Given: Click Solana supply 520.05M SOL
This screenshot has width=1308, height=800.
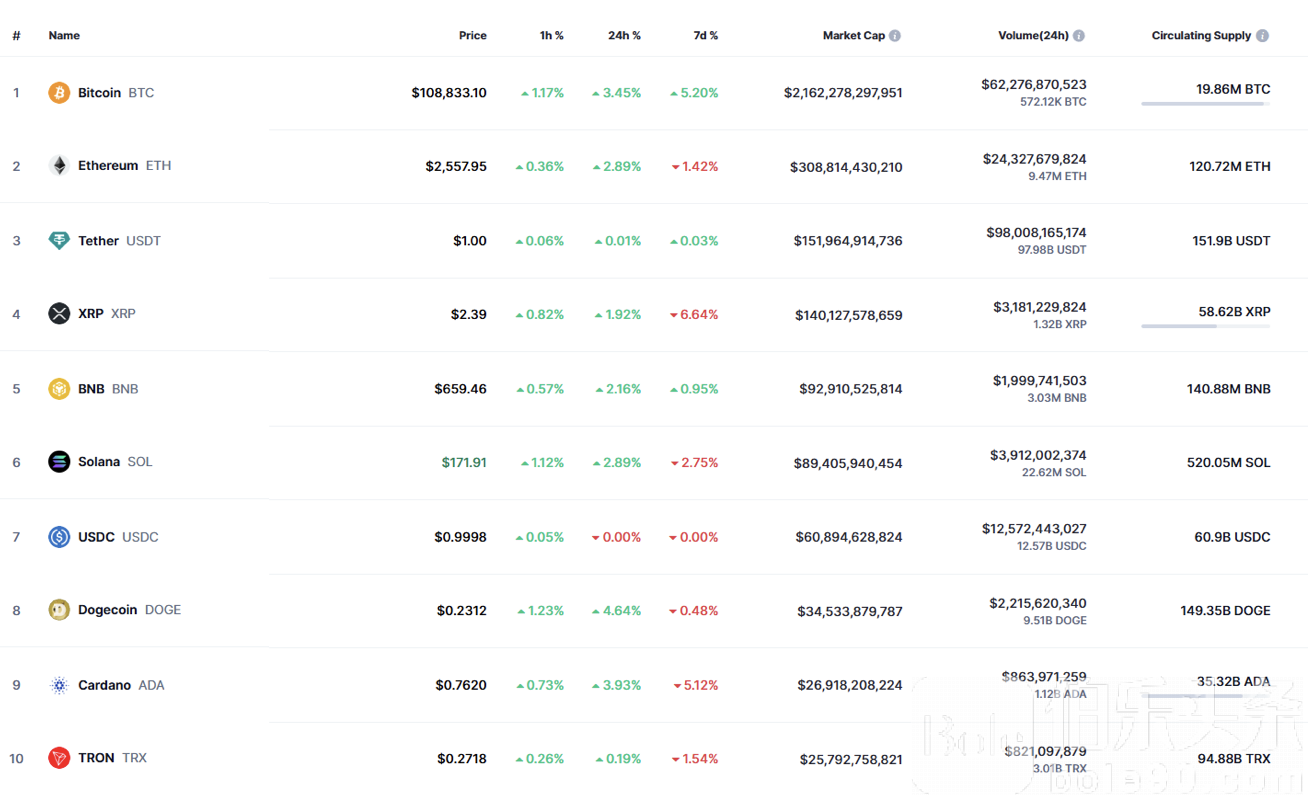Looking at the screenshot, I should click(1228, 463).
